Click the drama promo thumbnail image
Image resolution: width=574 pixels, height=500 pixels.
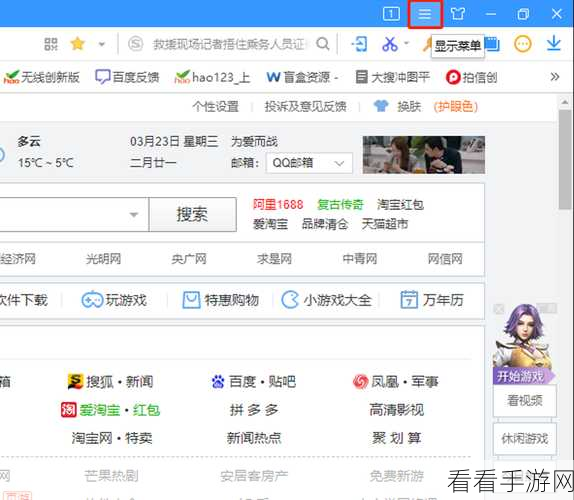pyautogui.click(x=424, y=154)
